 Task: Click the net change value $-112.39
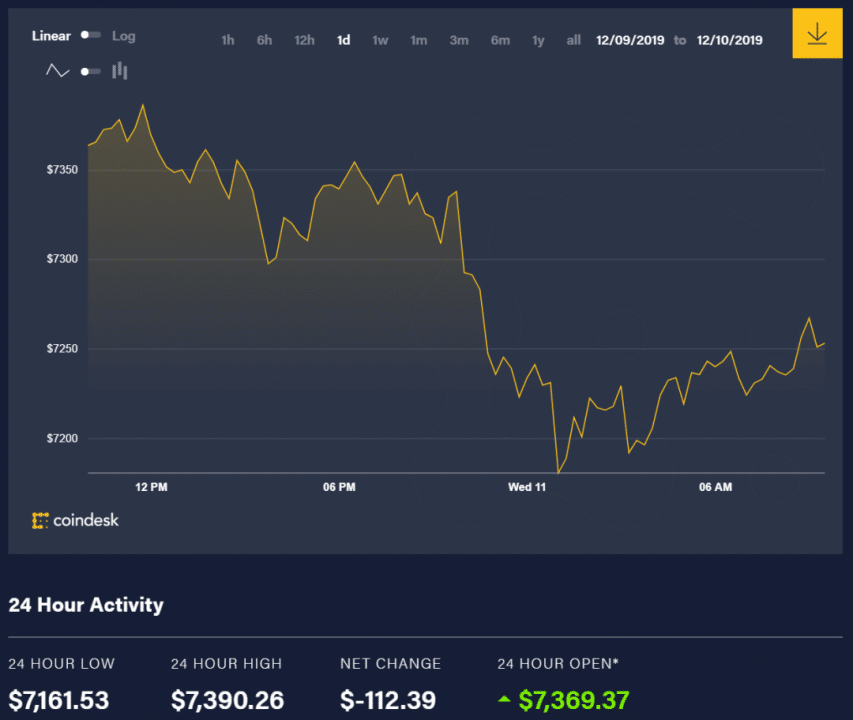[388, 700]
